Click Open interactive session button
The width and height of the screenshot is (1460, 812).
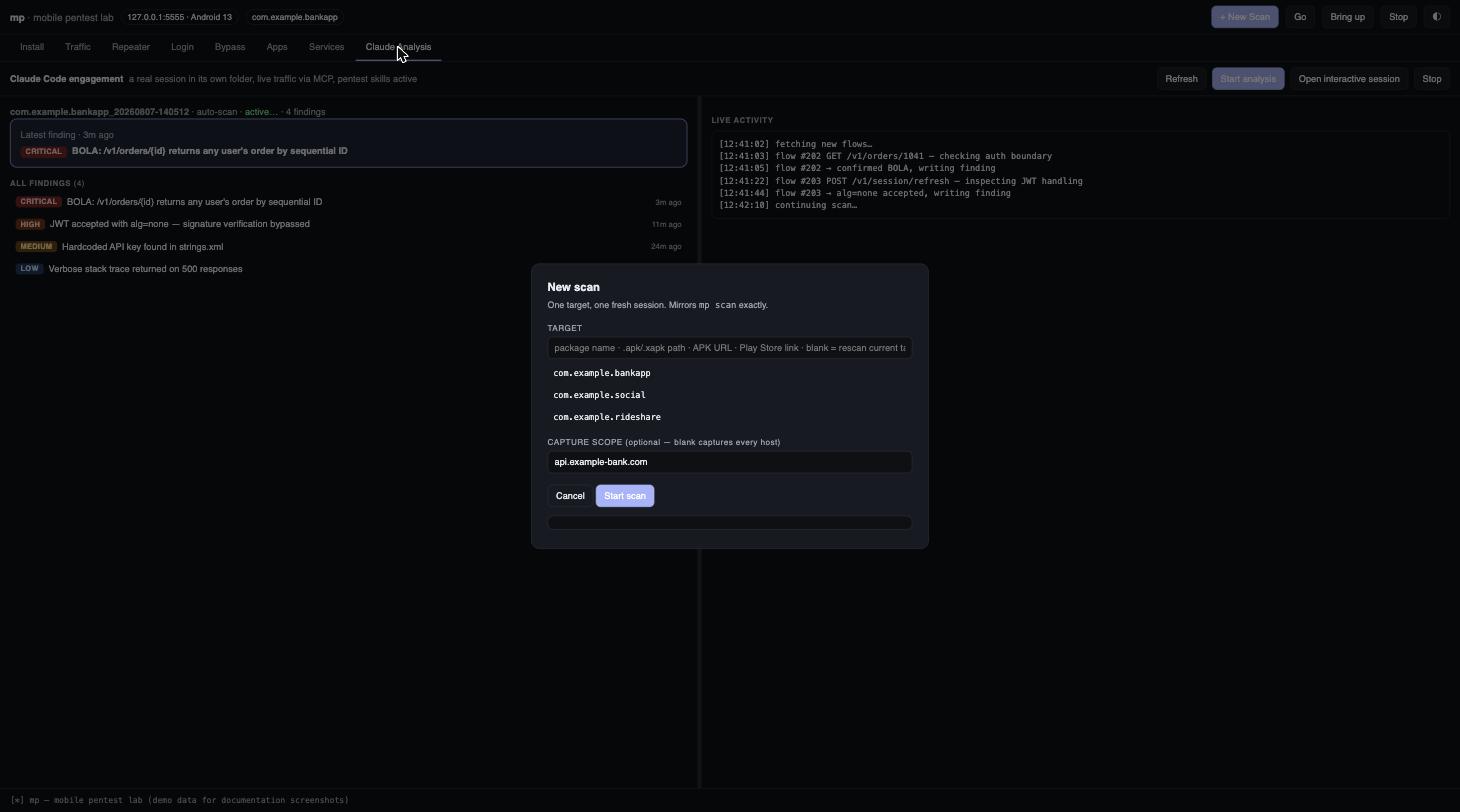[1348, 79]
